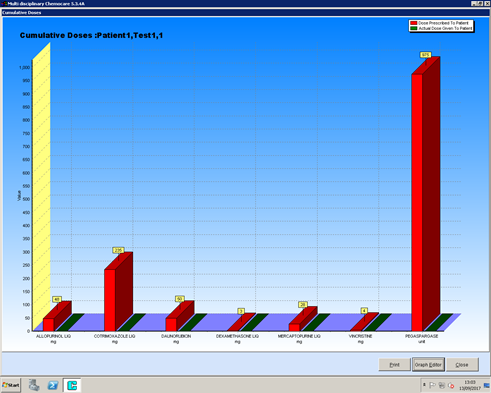Screen dimensions: 491x393
Task: Launch PowerShell from the taskbar
Action: click(53, 385)
